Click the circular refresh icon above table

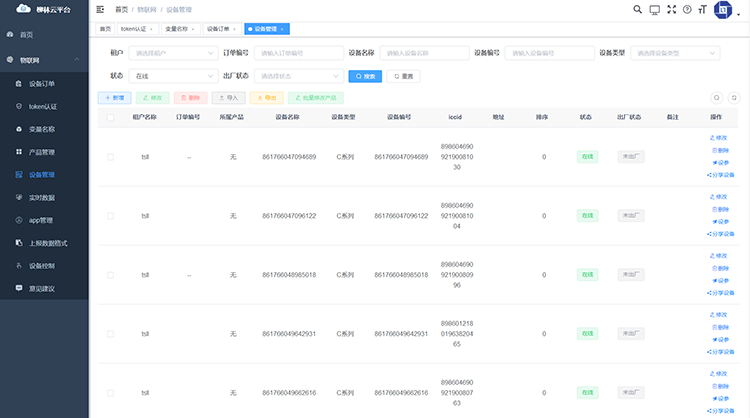click(734, 98)
